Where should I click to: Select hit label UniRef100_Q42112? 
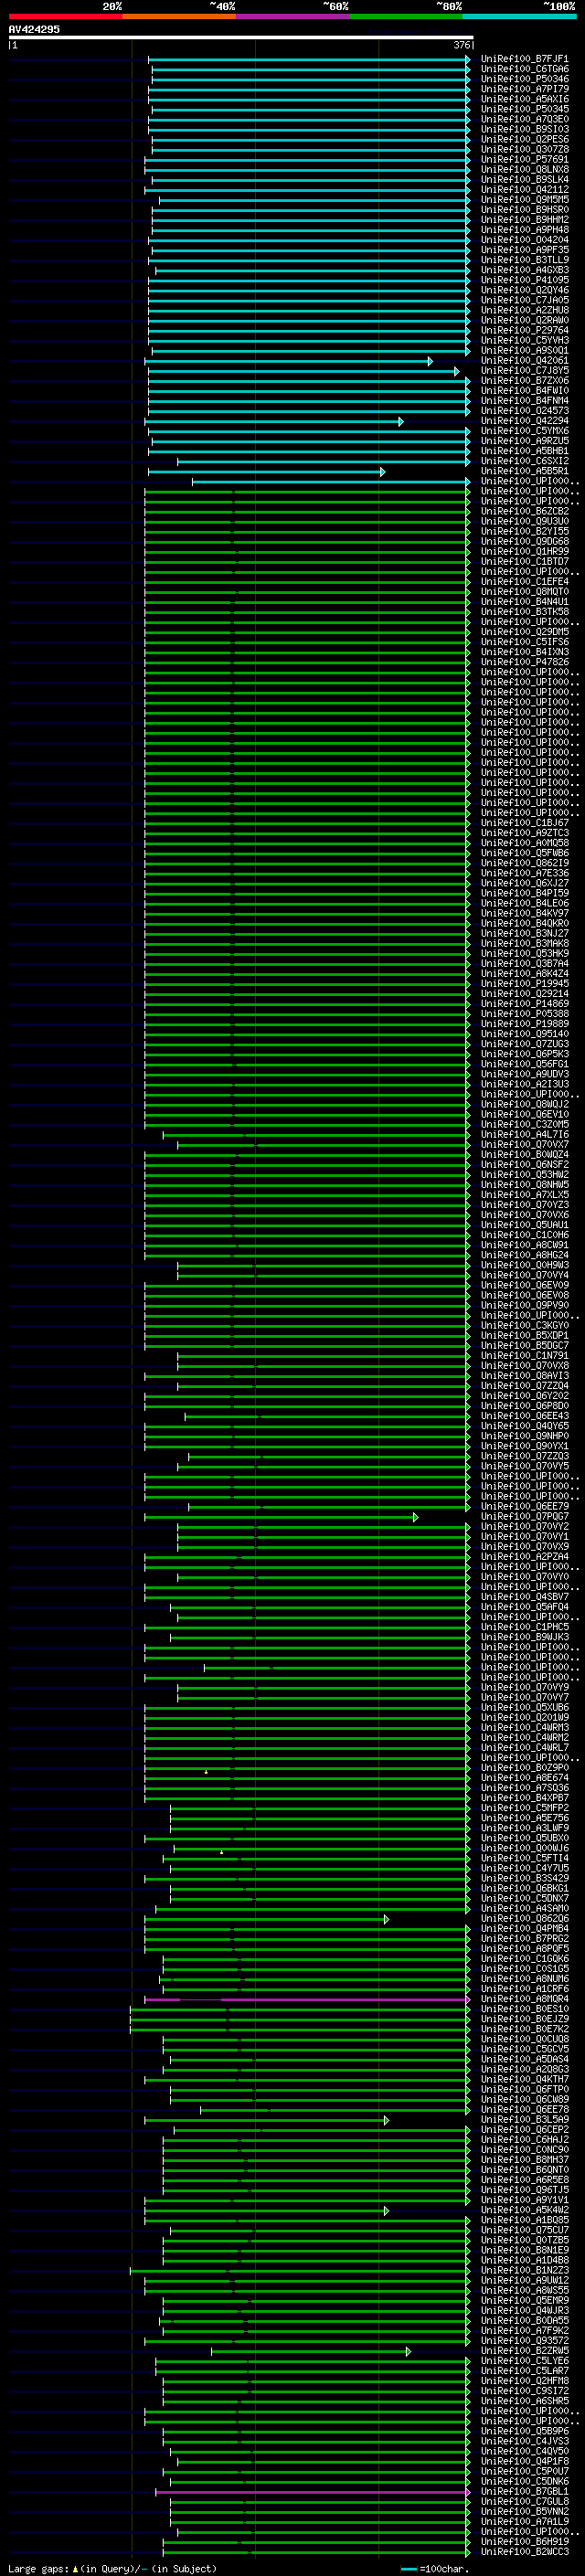click(524, 189)
